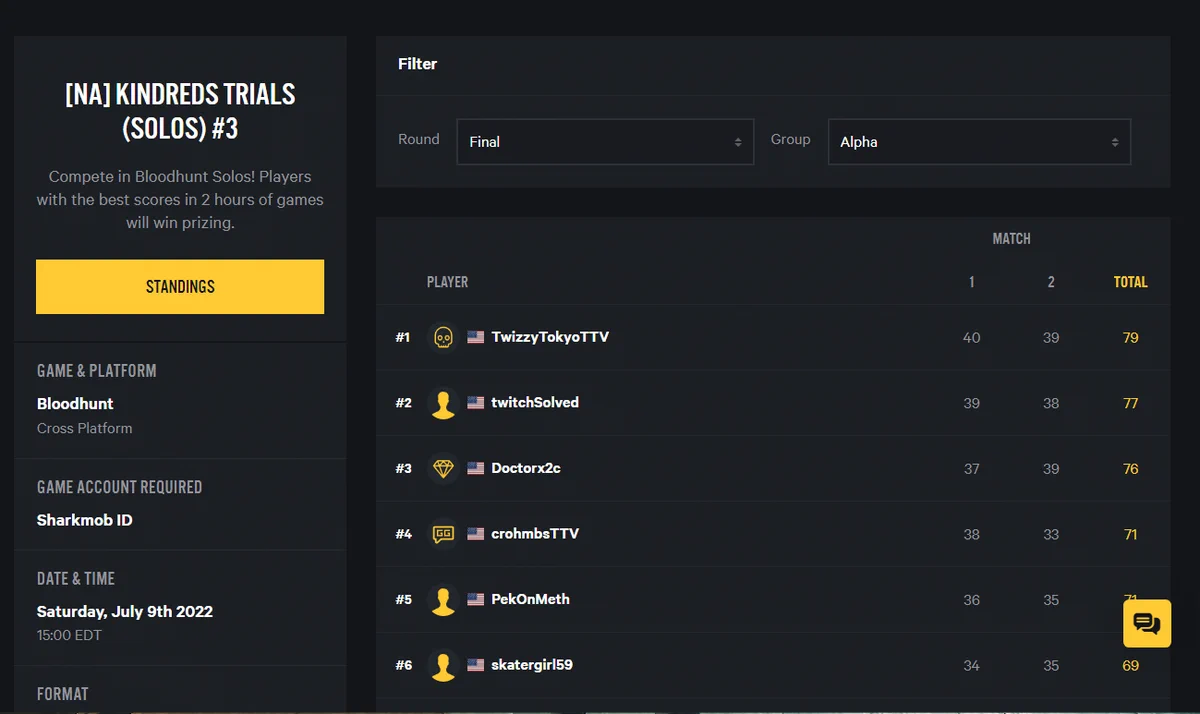Click the DATE & TIME section heading
The width and height of the screenshot is (1200, 714).
pyautogui.click(x=76, y=579)
